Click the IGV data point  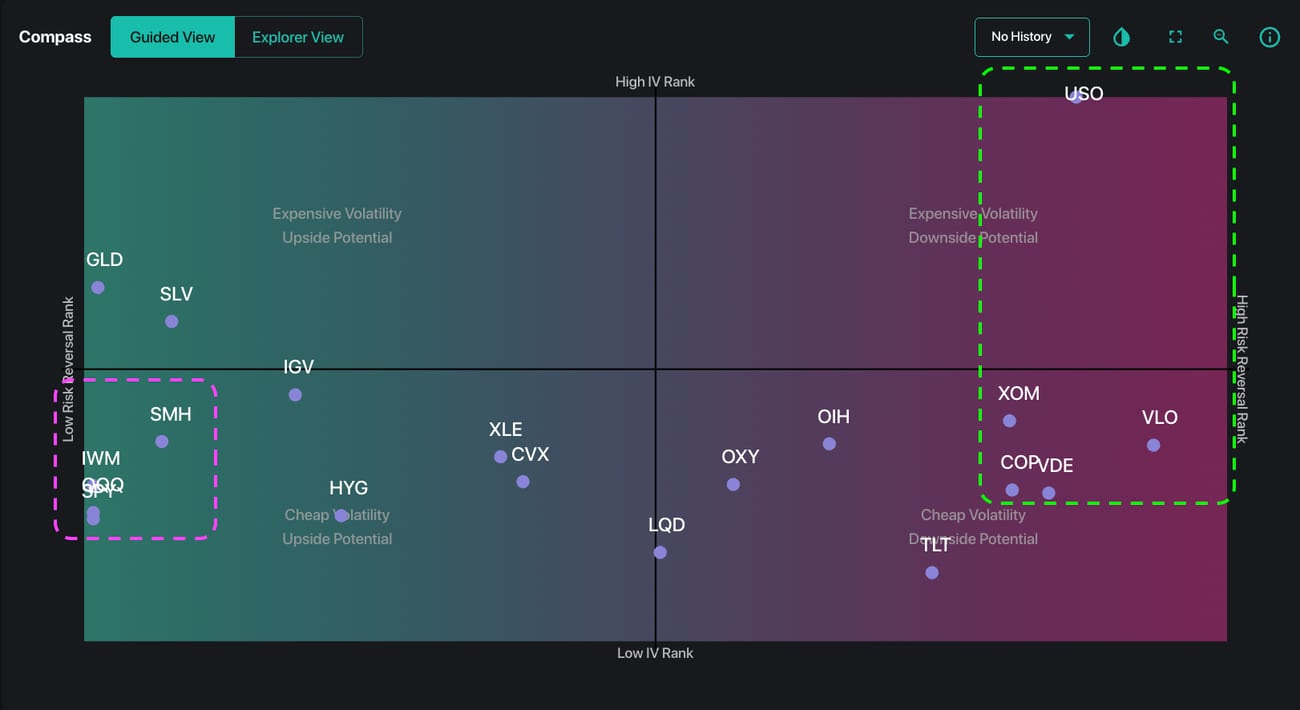click(295, 395)
